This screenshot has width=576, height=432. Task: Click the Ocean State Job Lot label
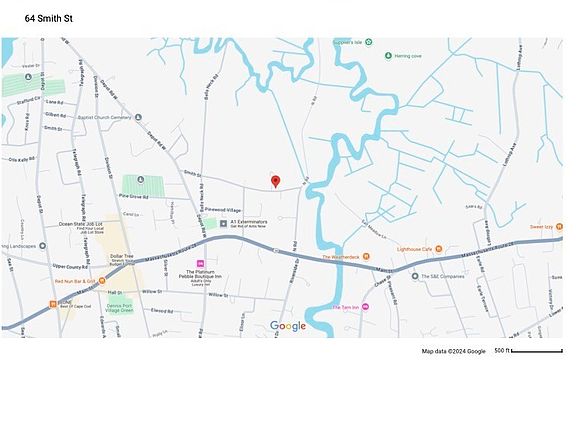[x=81, y=224]
